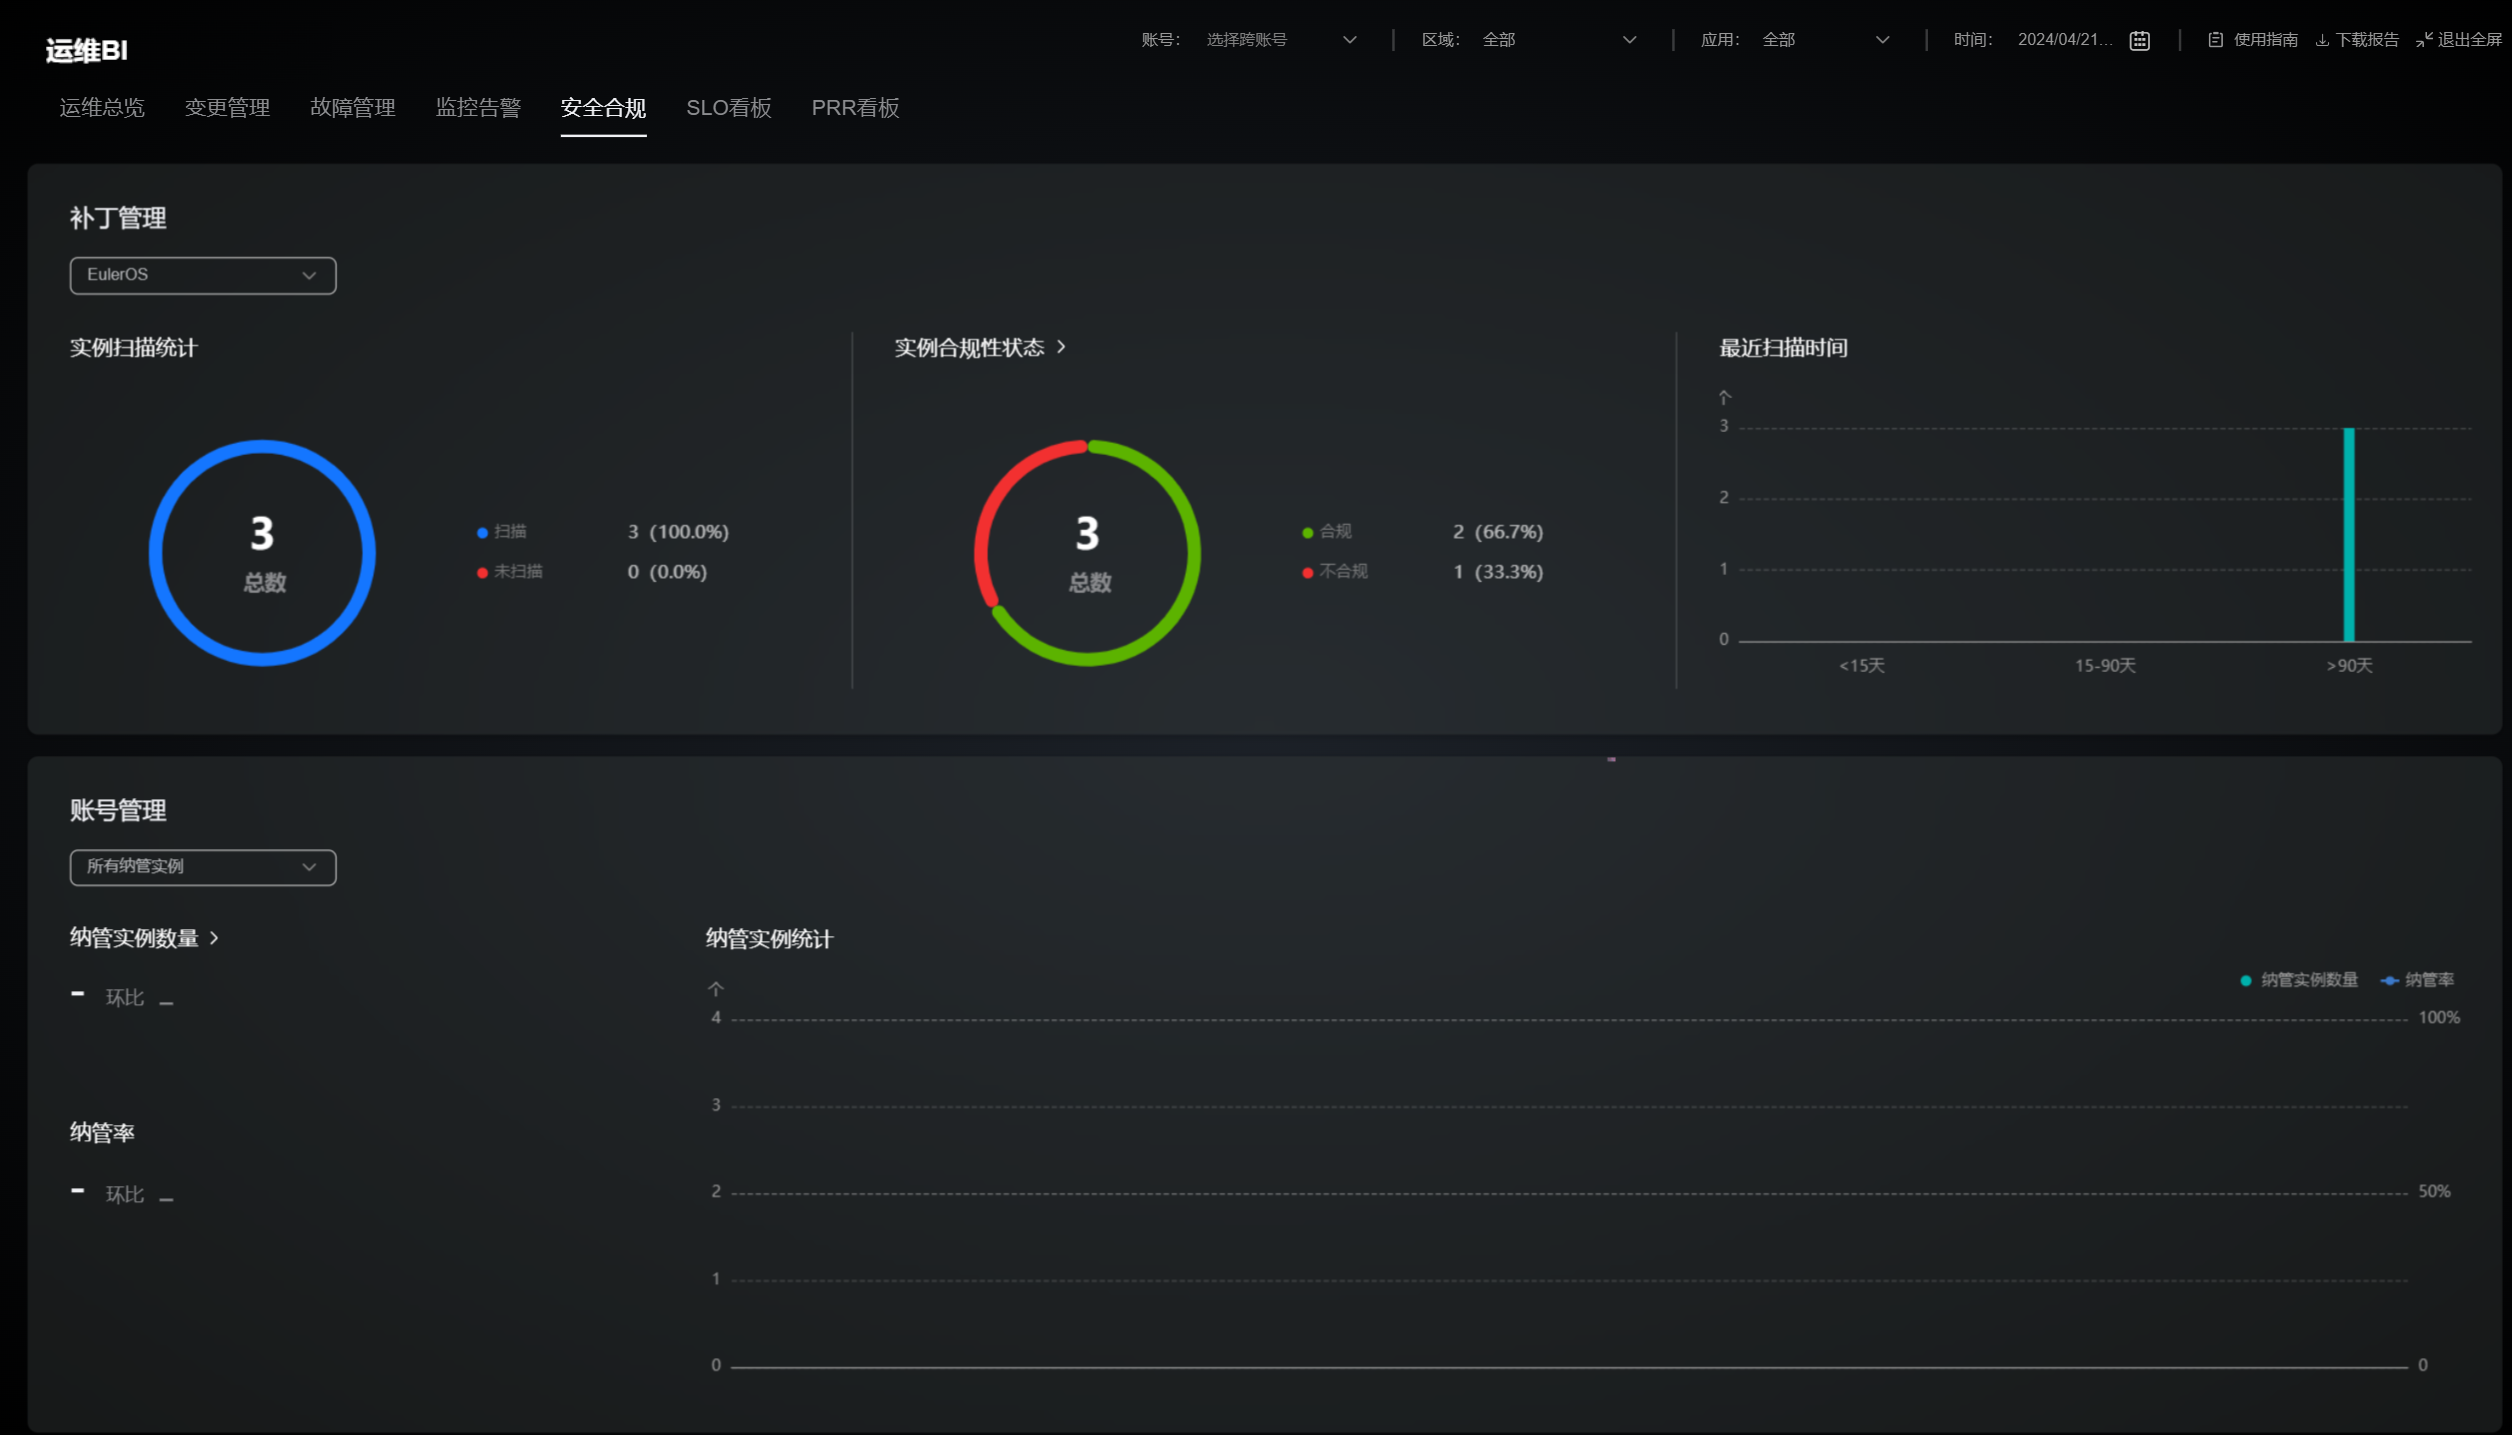Image resolution: width=2512 pixels, height=1435 pixels.
Task: Open the EulerOS dropdown
Action: tap(202, 275)
